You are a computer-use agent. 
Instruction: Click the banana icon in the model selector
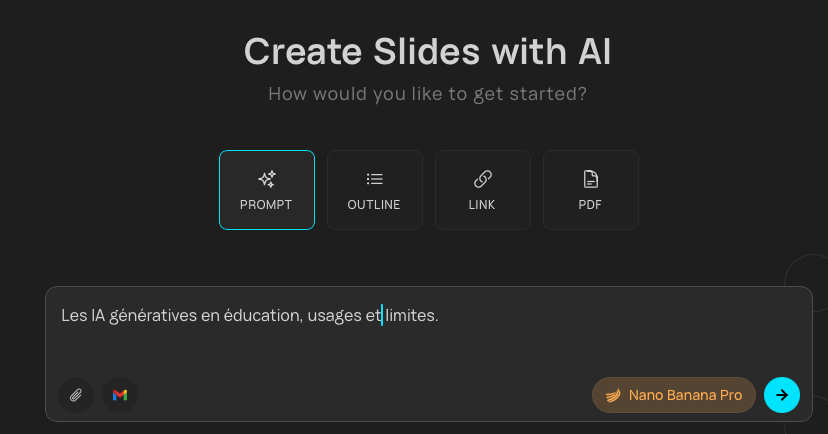tap(613, 395)
